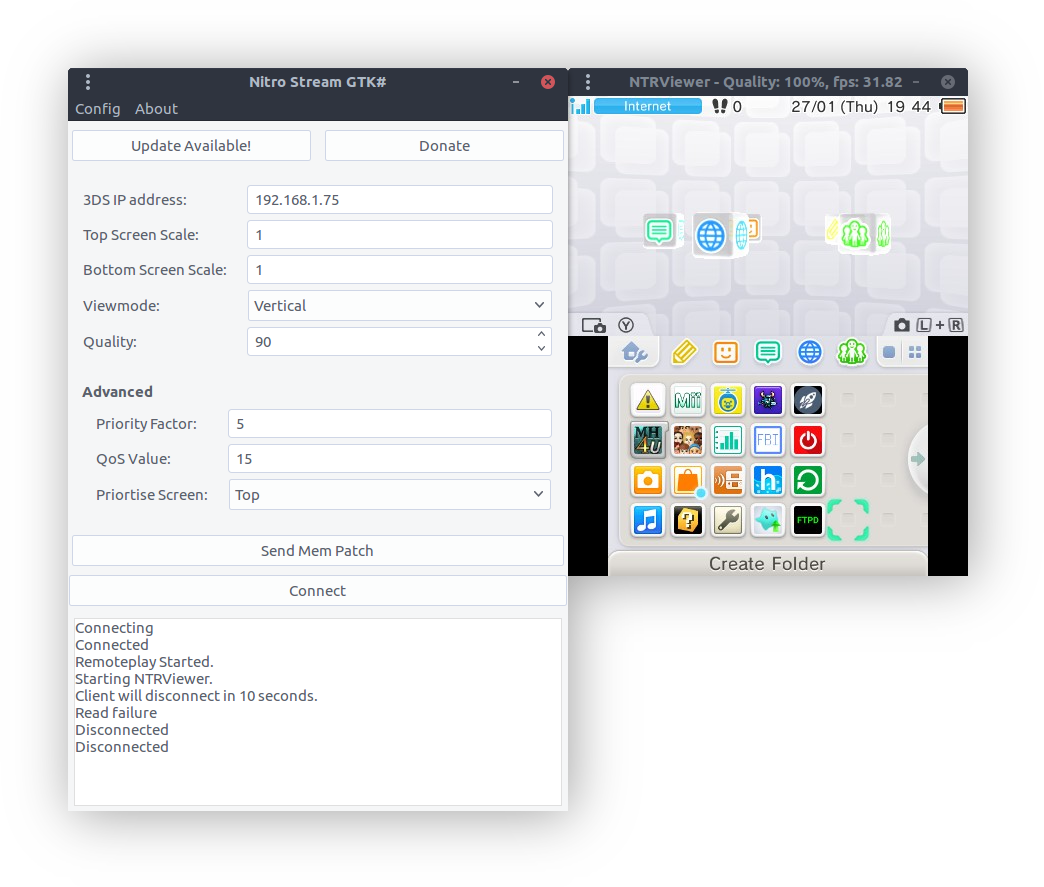Viewport: 1044px width, 887px height.
Task: Click the screen-camera icon on top screen
Action: [x=593, y=325]
